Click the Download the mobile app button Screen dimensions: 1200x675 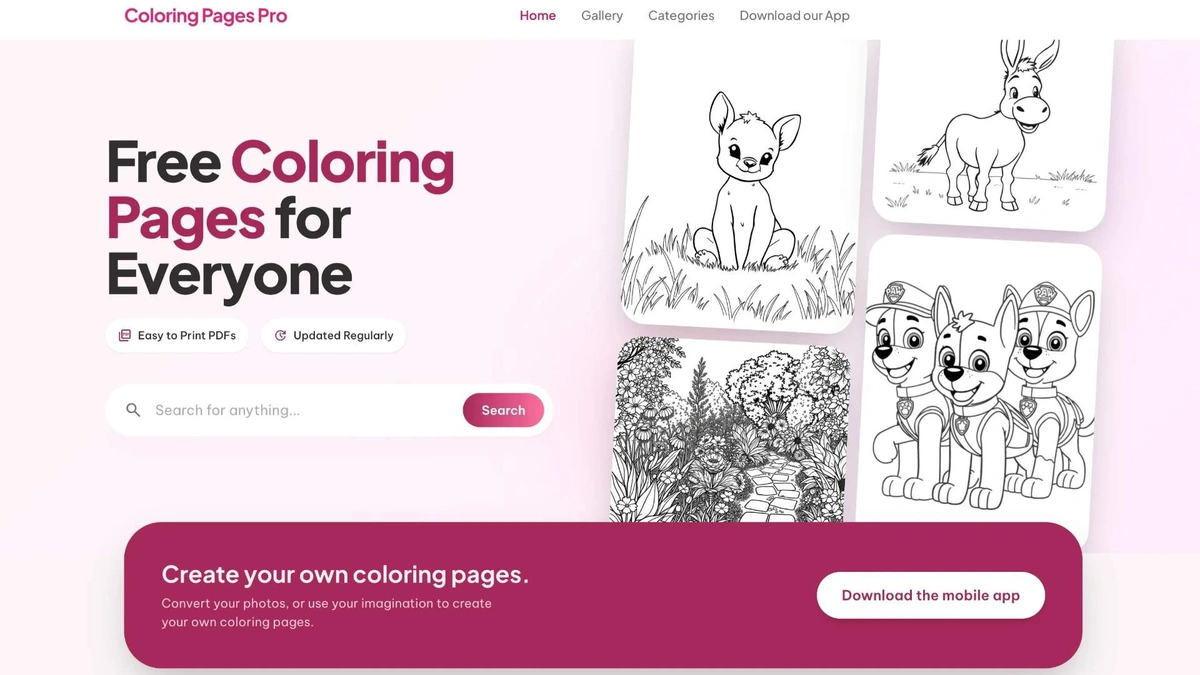click(x=930, y=595)
